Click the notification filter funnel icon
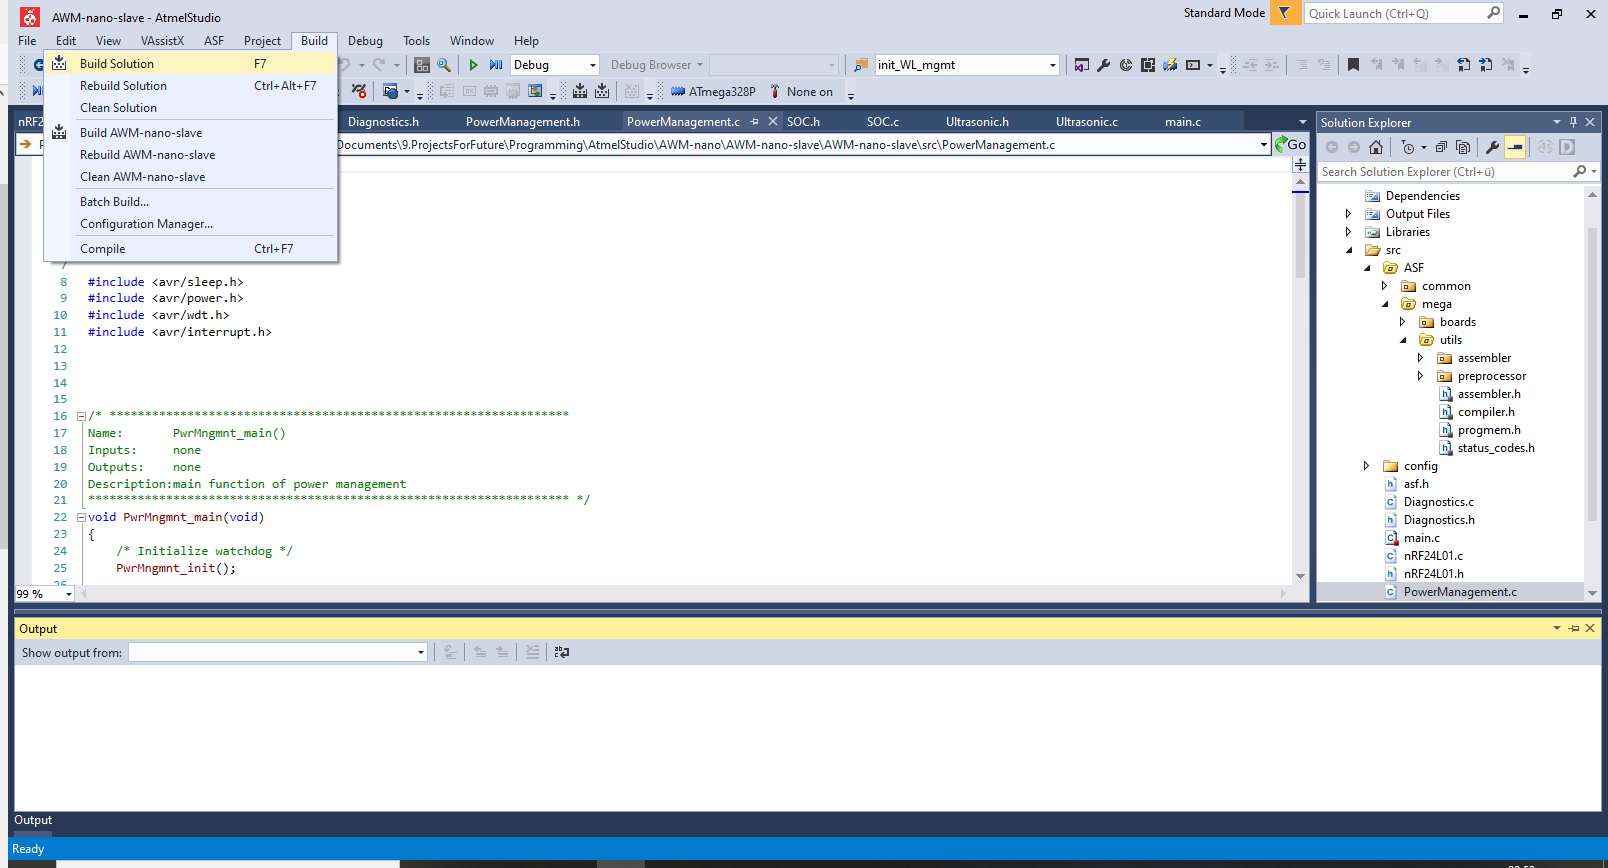Screen dimensions: 1608x868 1285,13
